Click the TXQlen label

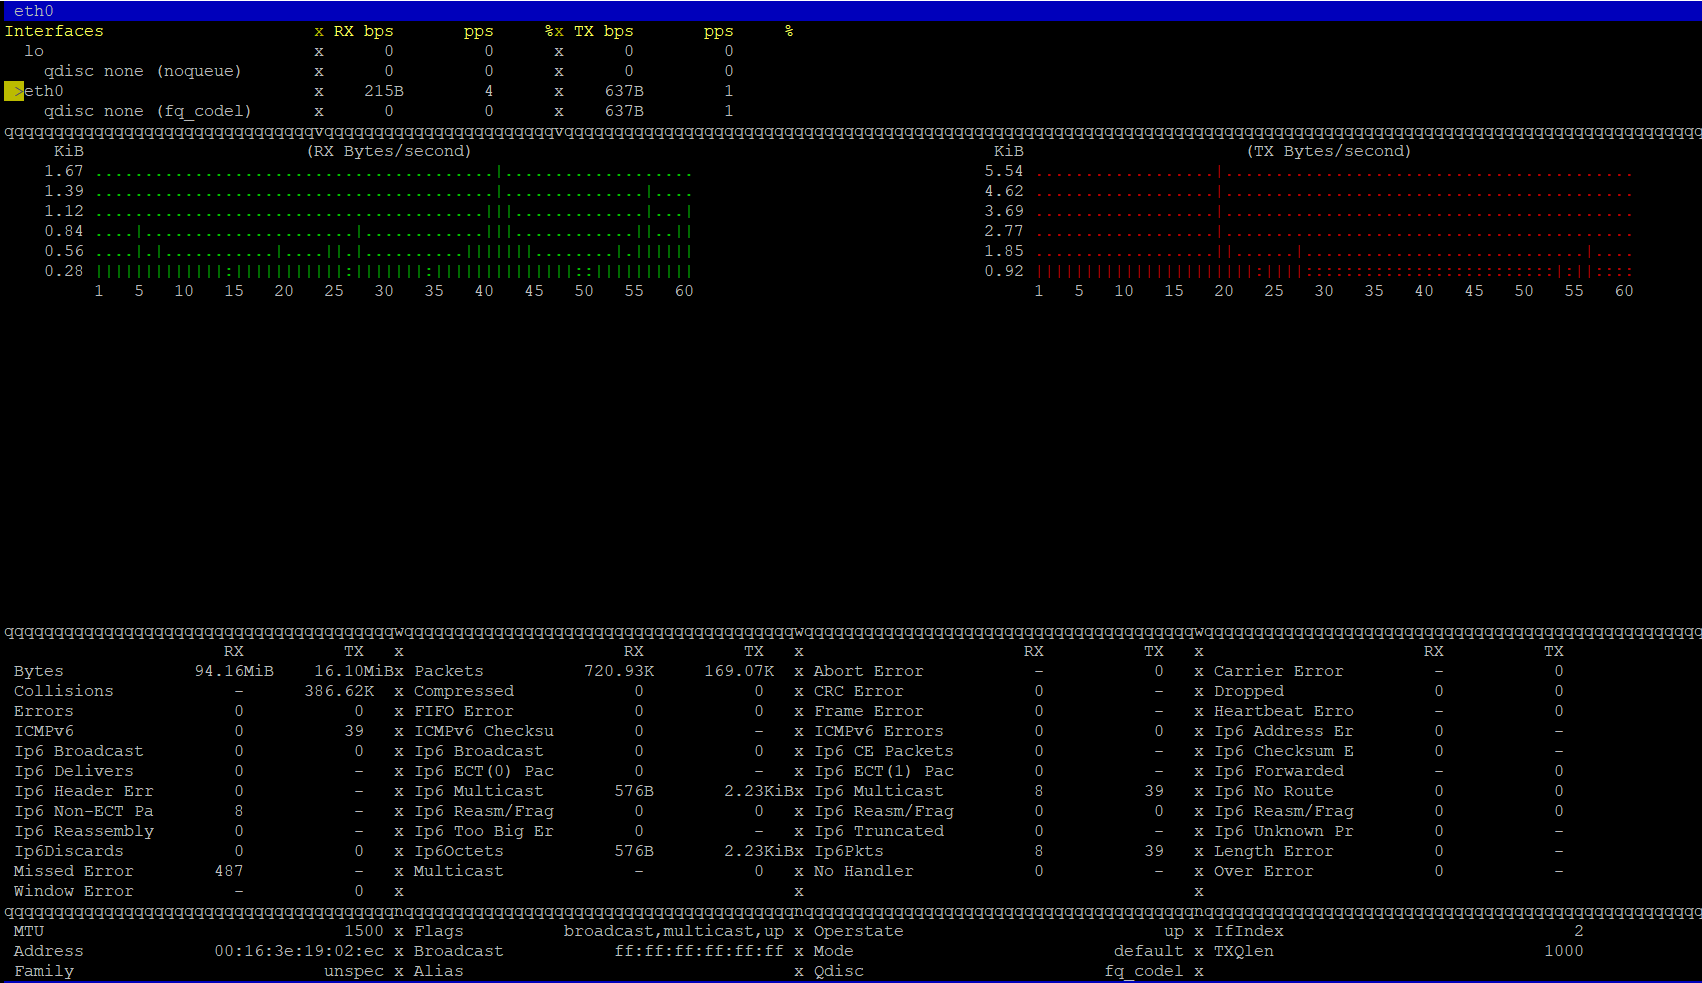click(x=1243, y=951)
